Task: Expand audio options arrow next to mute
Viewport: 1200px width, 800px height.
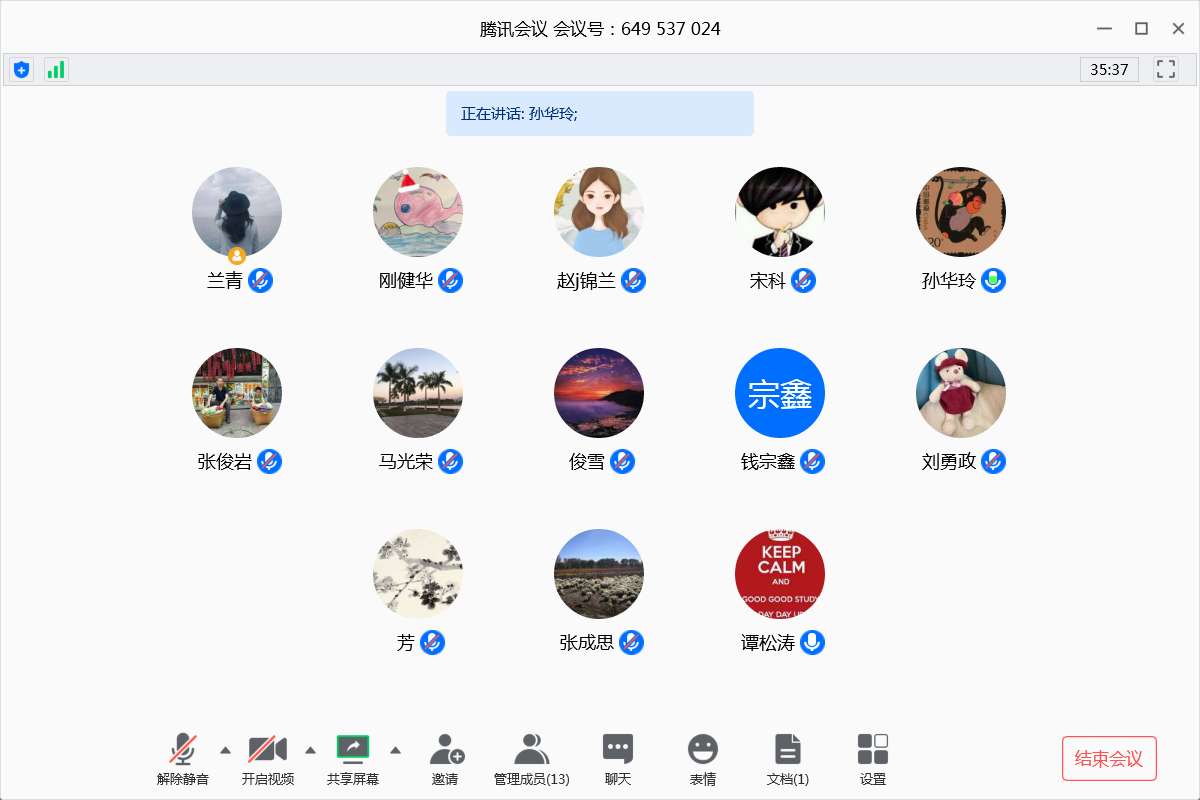Action: (225, 750)
